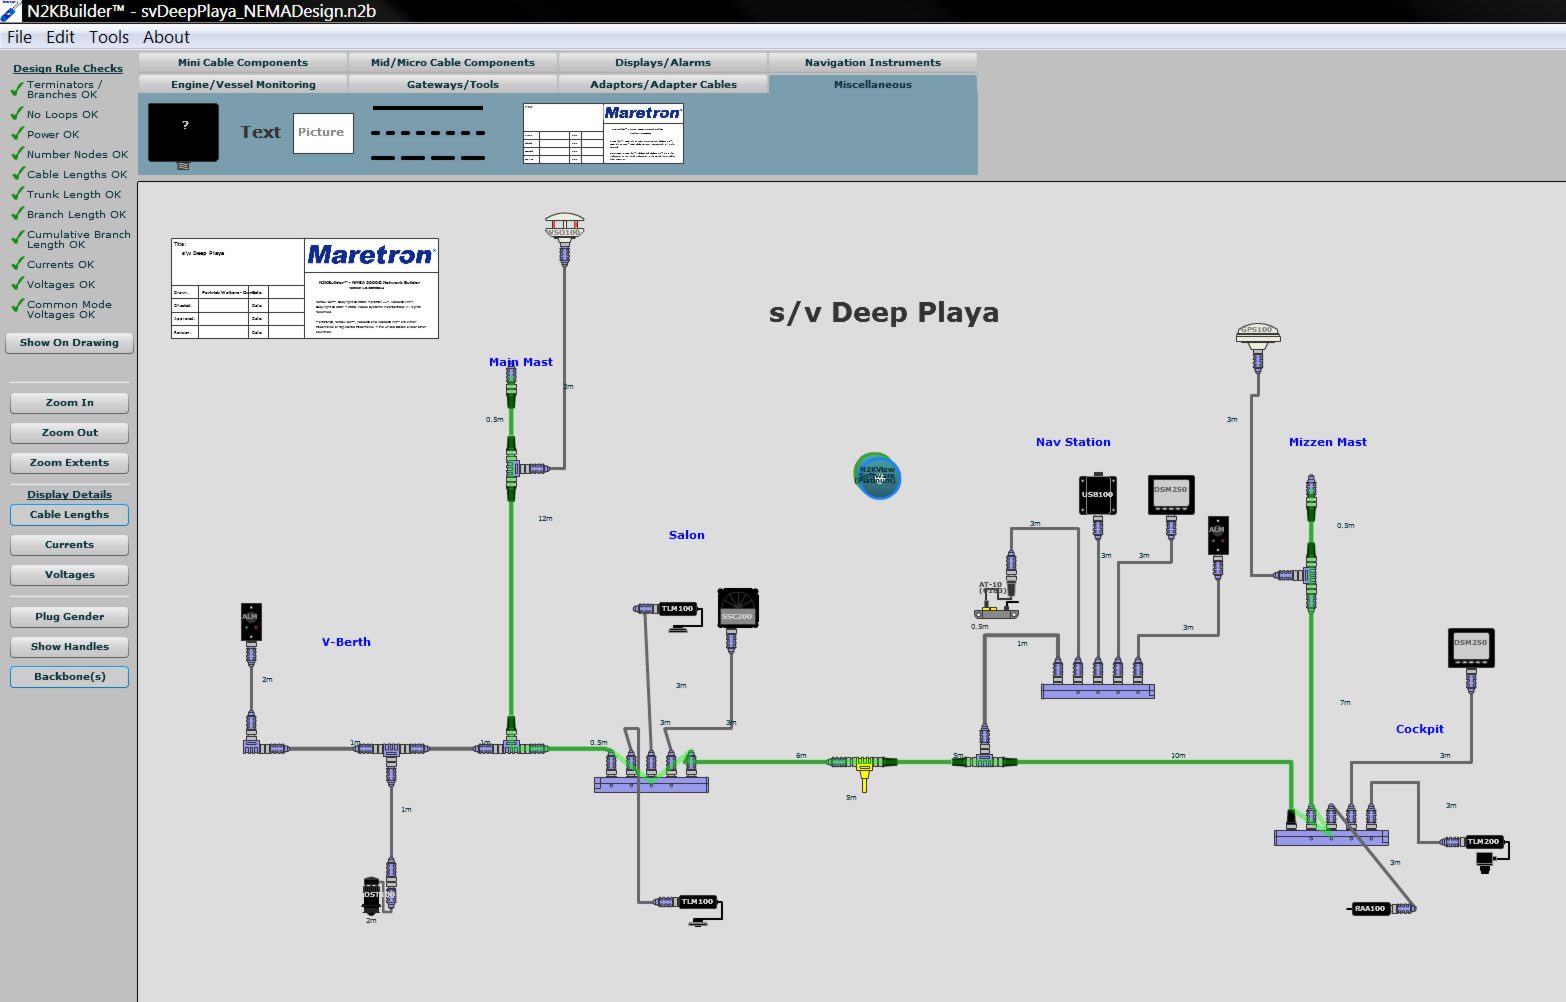Choose the short dashed line style

pyautogui.click(x=428, y=133)
